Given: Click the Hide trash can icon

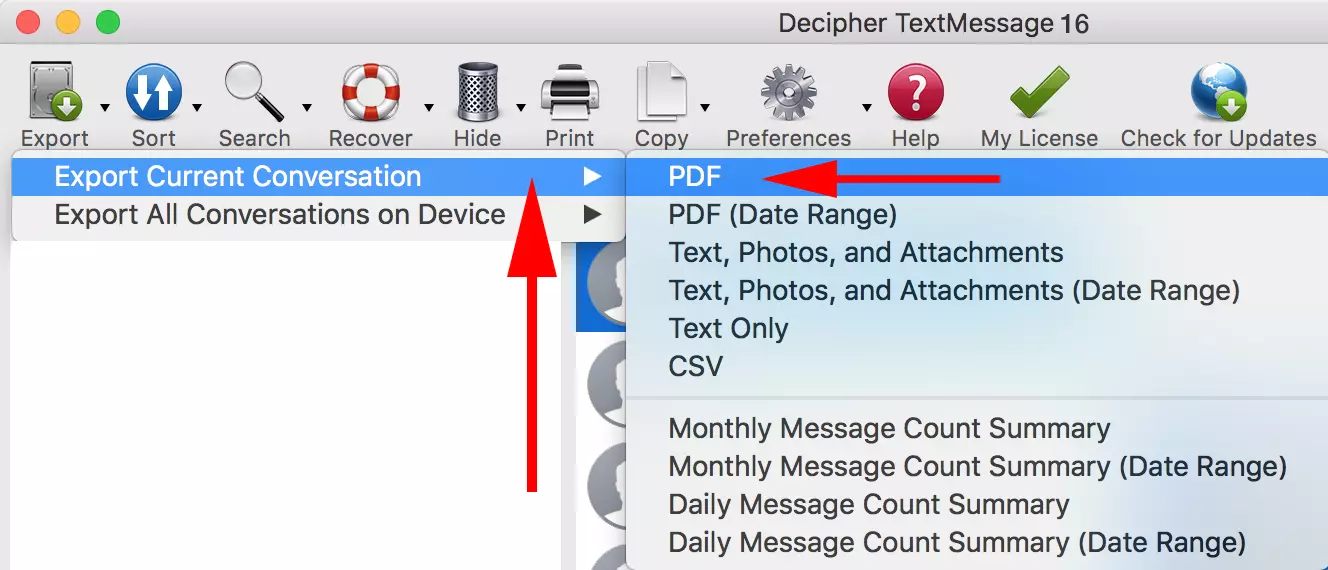Looking at the screenshot, I should 477,93.
